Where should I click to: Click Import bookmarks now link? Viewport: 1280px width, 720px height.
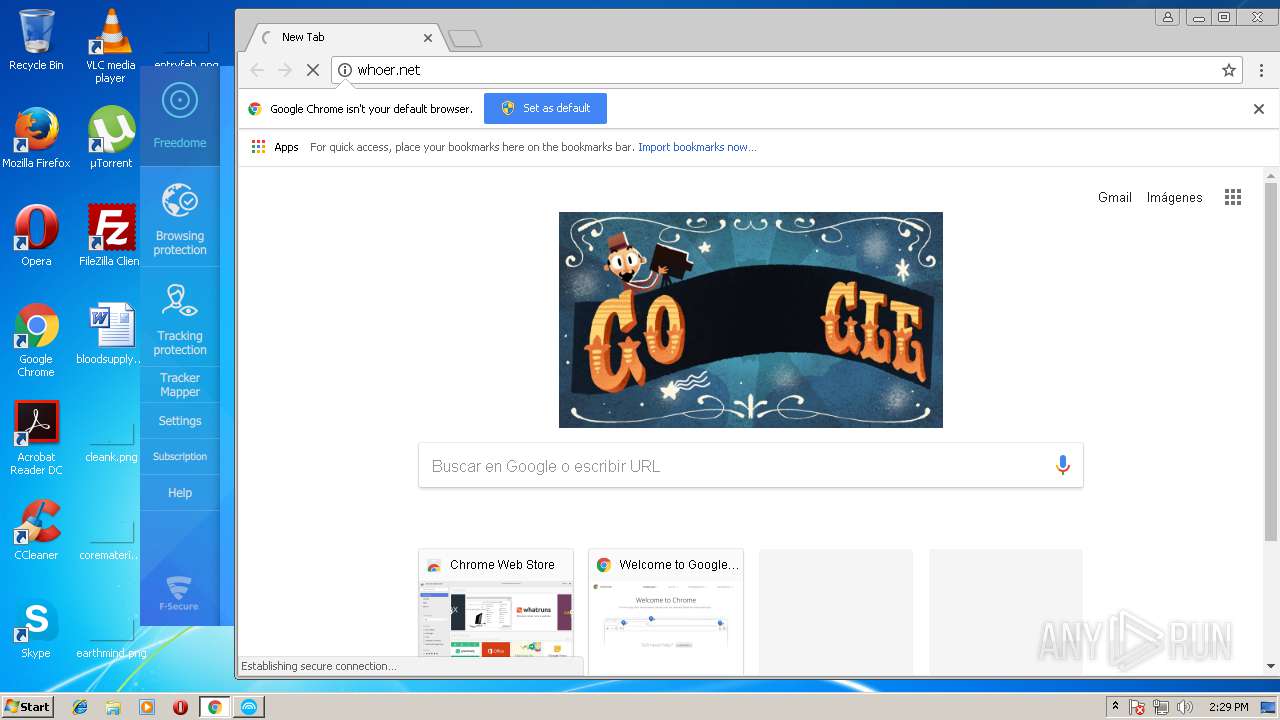[x=697, y=147]
